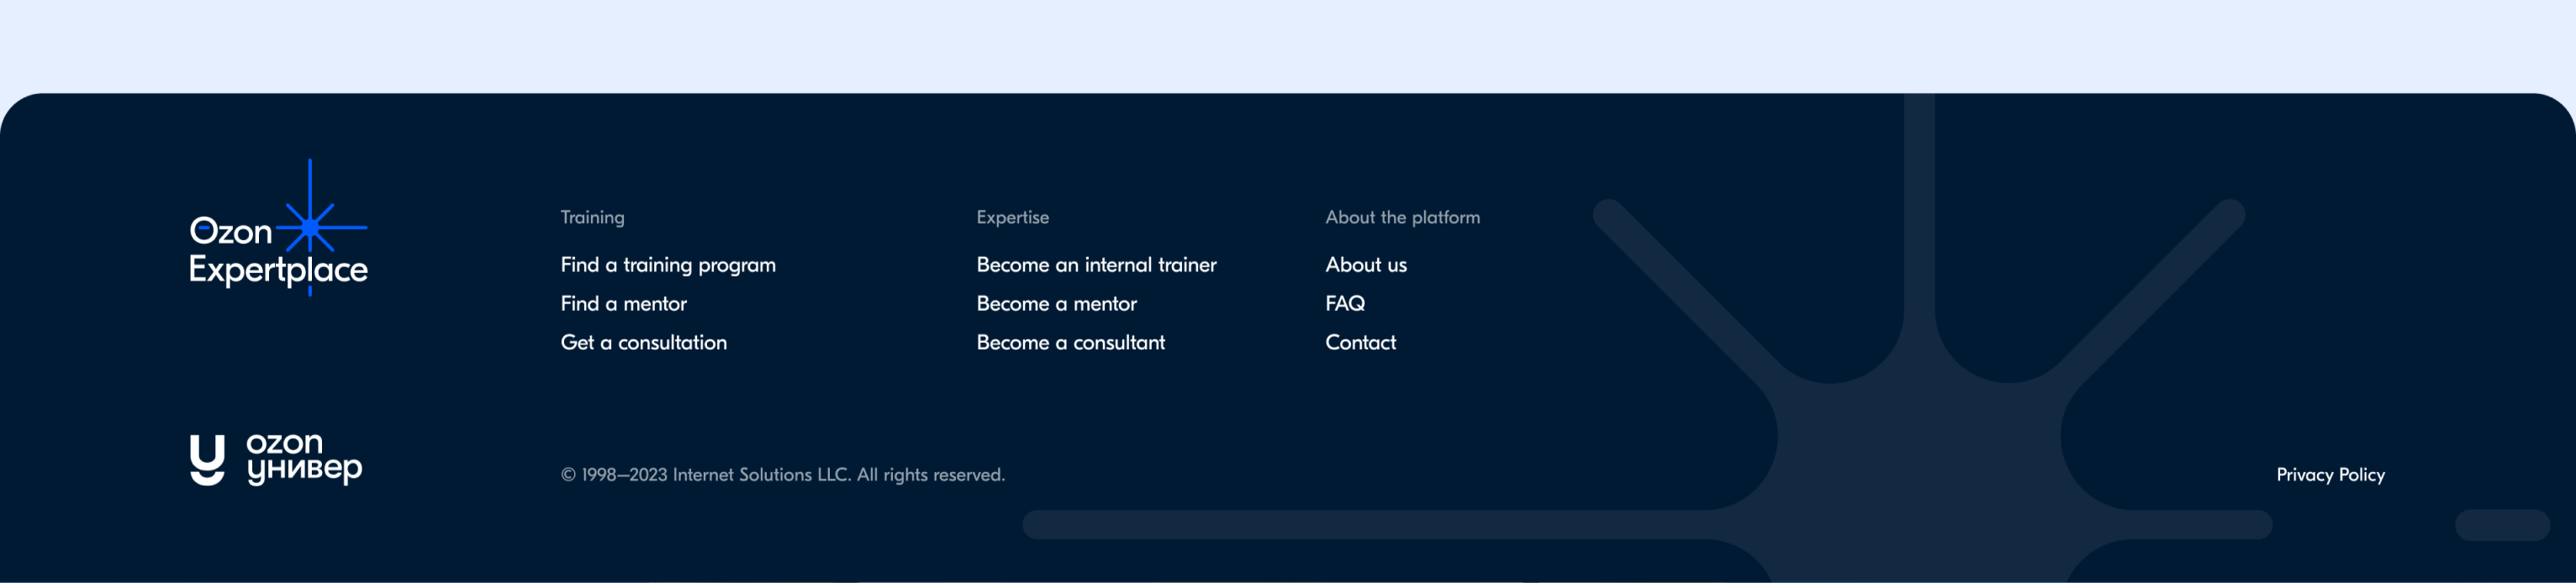Select the Ozon Универ logo

pyautogui.click(x=276, y=462)
